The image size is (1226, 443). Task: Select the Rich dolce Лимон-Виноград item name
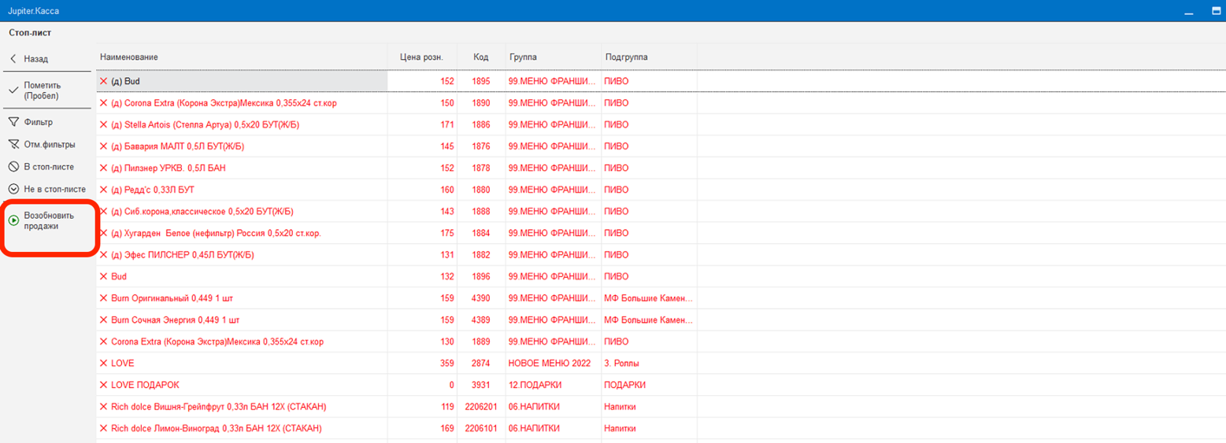point(218,428)
